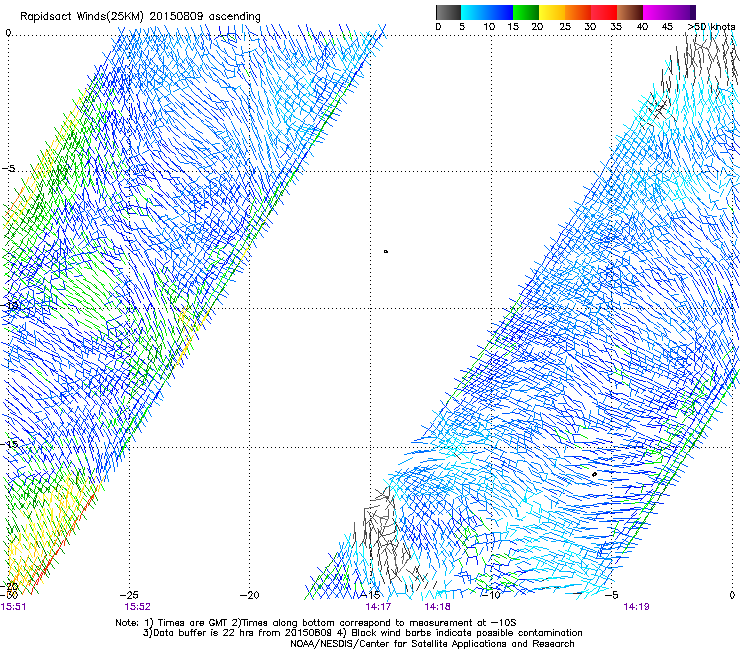Click the cyan 5-10 knots color segment

pos(474,12)
